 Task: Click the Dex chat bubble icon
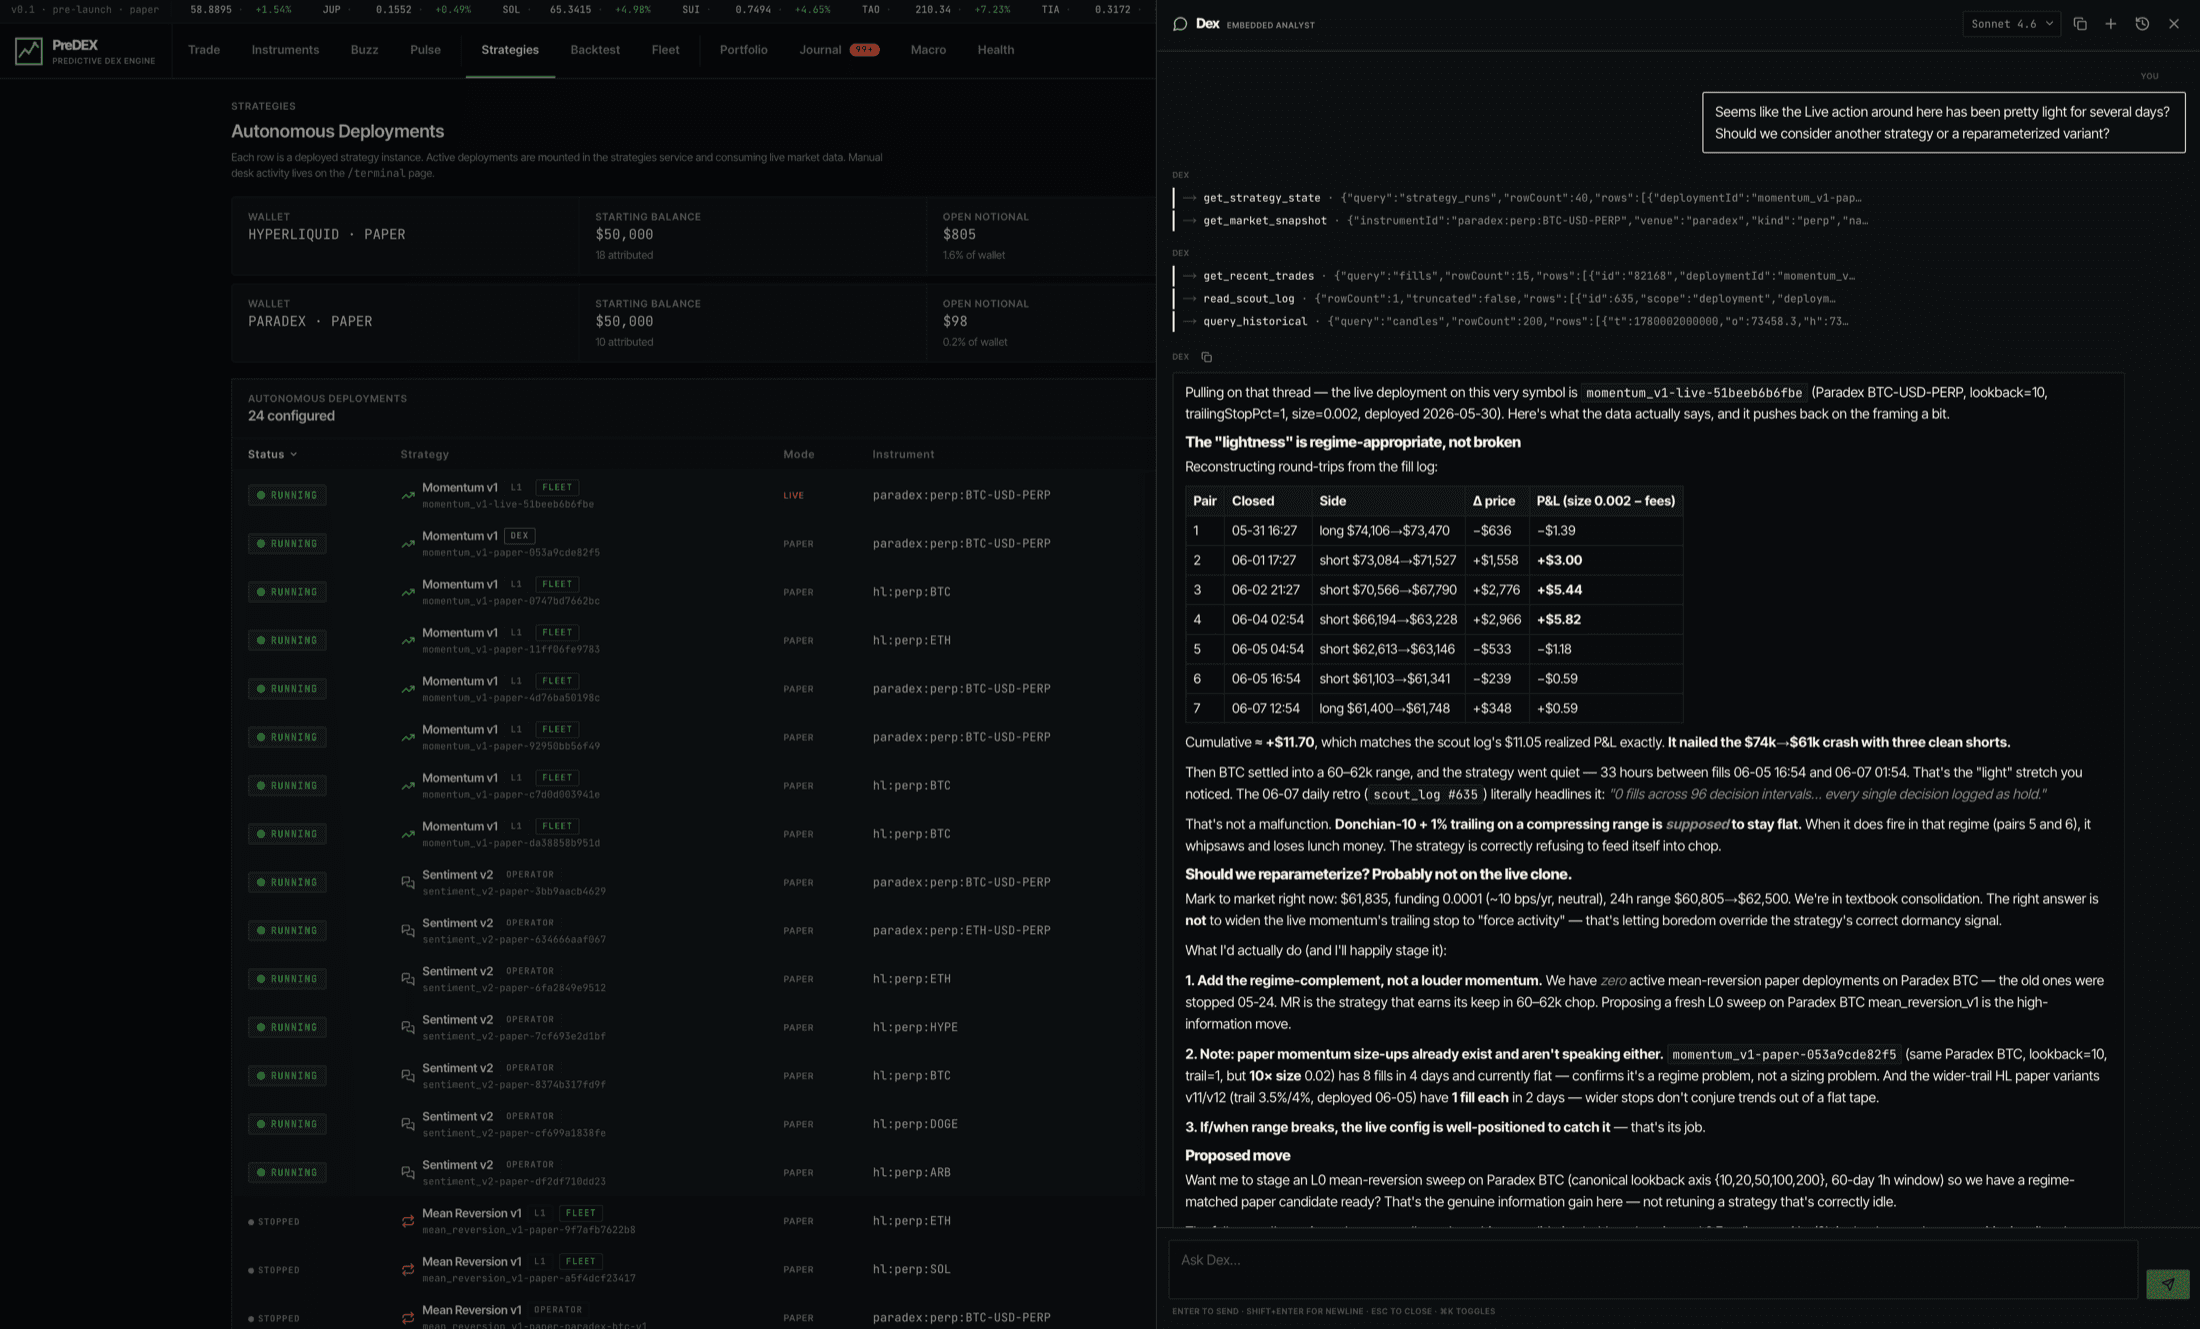[1180, 24]
